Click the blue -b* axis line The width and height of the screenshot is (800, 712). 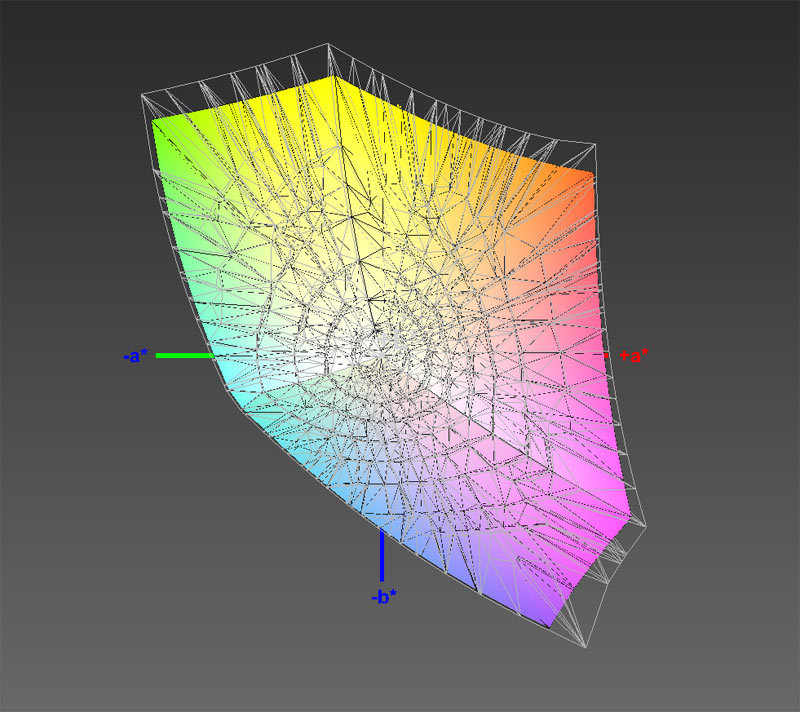point(382,555)
